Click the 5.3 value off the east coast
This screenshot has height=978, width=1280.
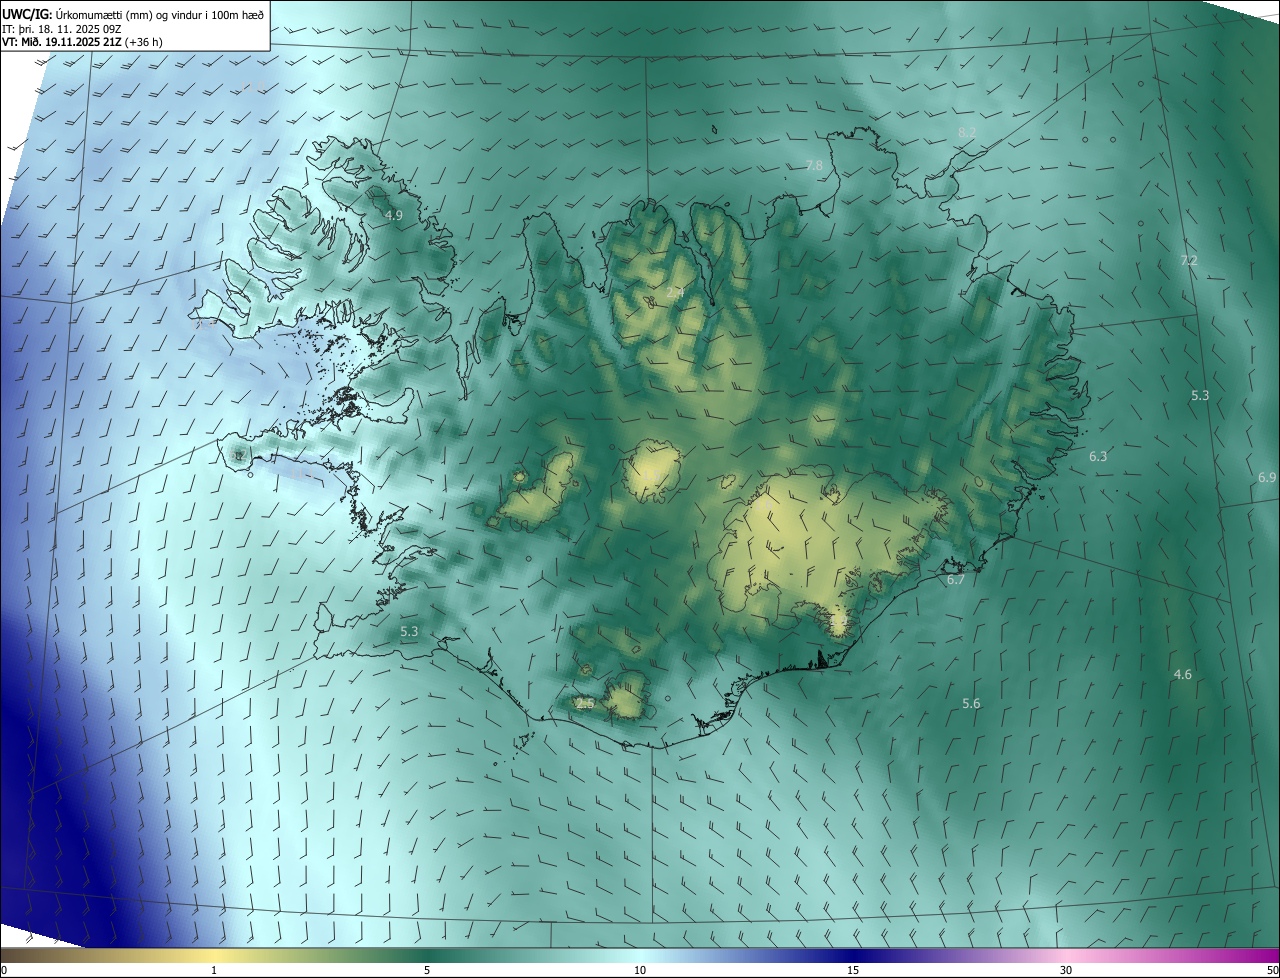[x=1200, y=395]
